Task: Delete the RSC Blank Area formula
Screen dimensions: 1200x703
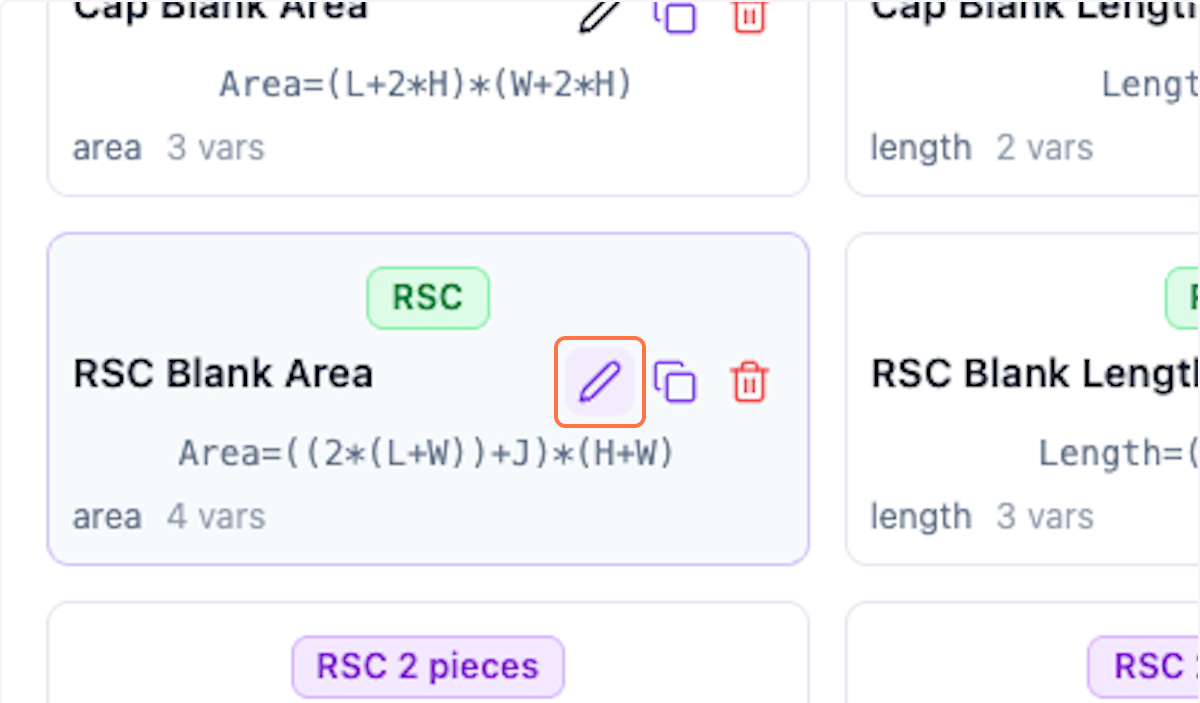Action: (749, 380)
